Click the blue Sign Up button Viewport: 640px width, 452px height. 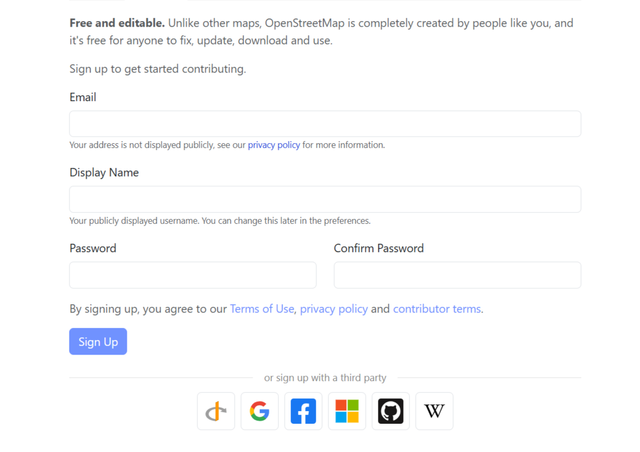tap(98, 341)
